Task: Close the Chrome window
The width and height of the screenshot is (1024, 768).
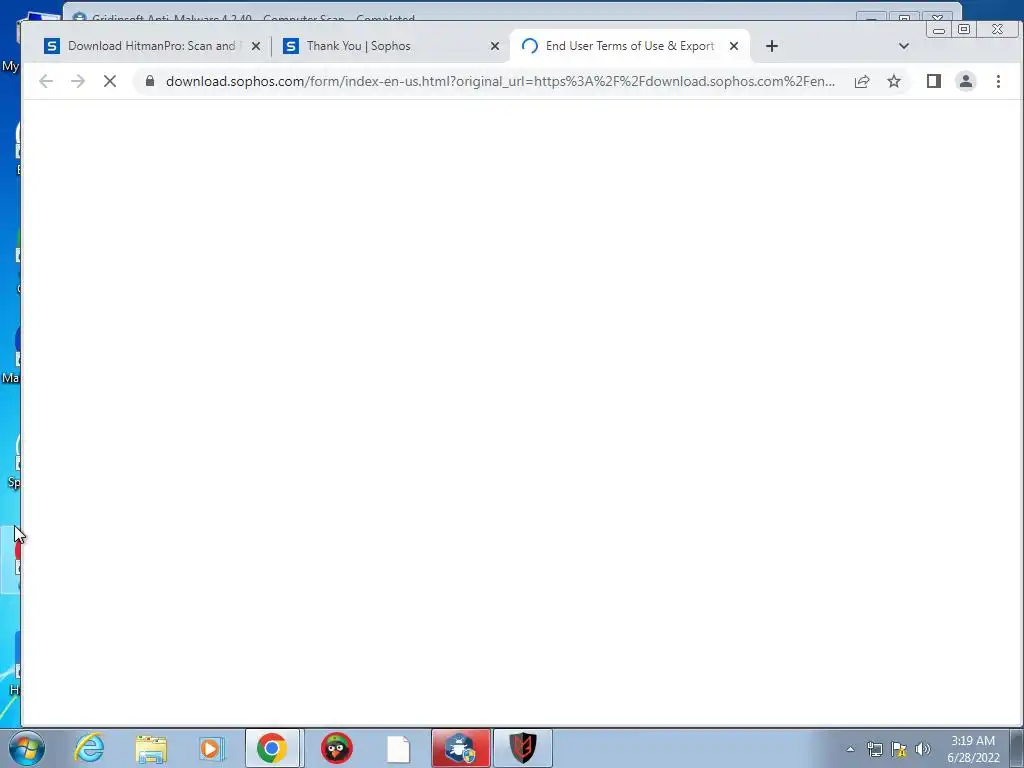Action: 997,29
